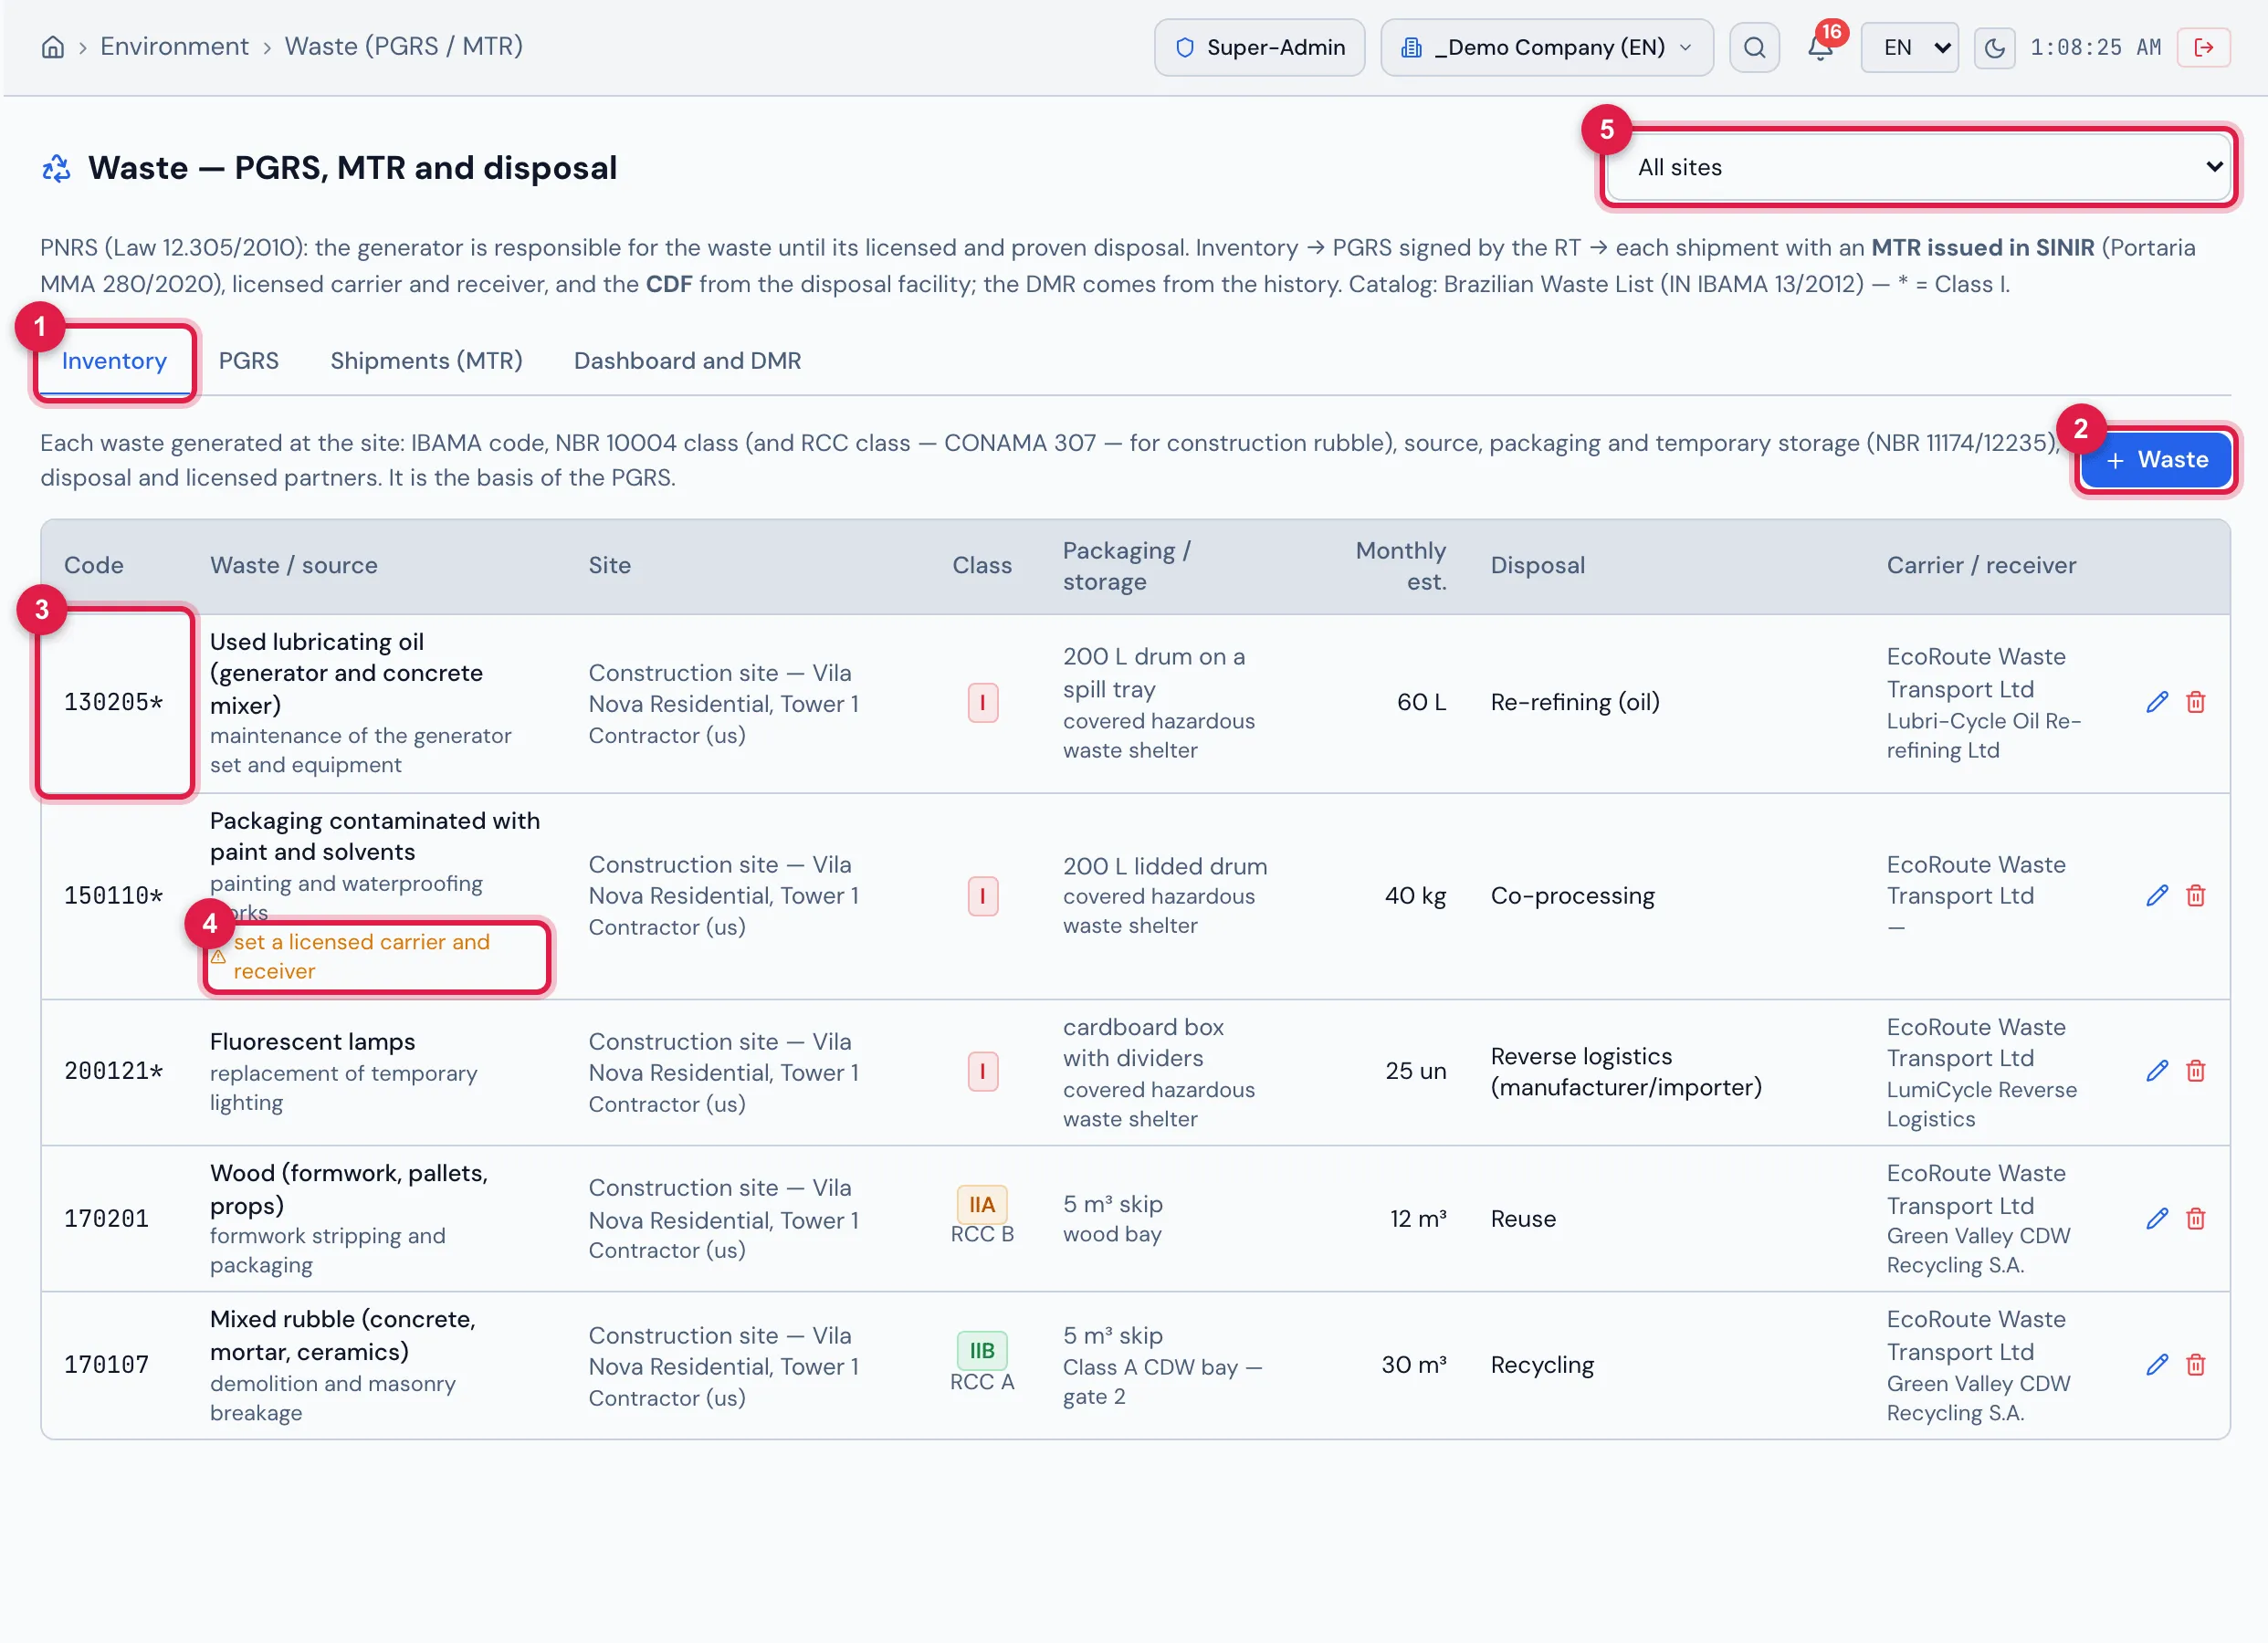The height and width of the screenshot is (1643, 2268).
Task: Delete the Packaging contaminated with paint row
Action: [2196, 895]
